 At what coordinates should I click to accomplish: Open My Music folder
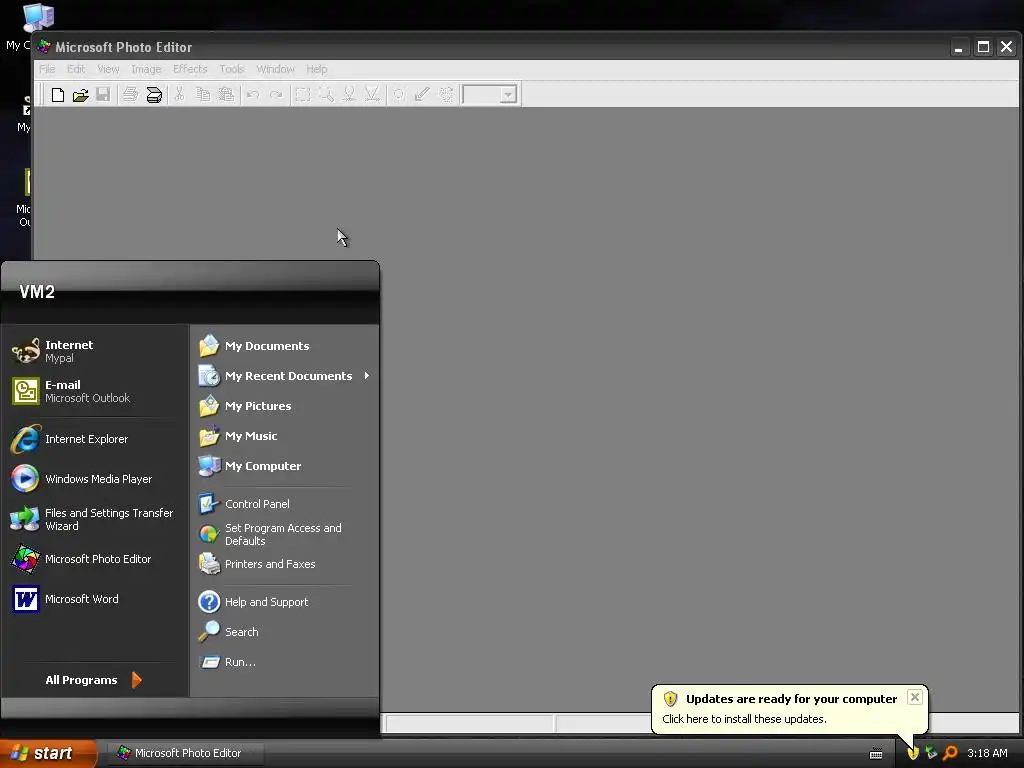pos(284,436)
